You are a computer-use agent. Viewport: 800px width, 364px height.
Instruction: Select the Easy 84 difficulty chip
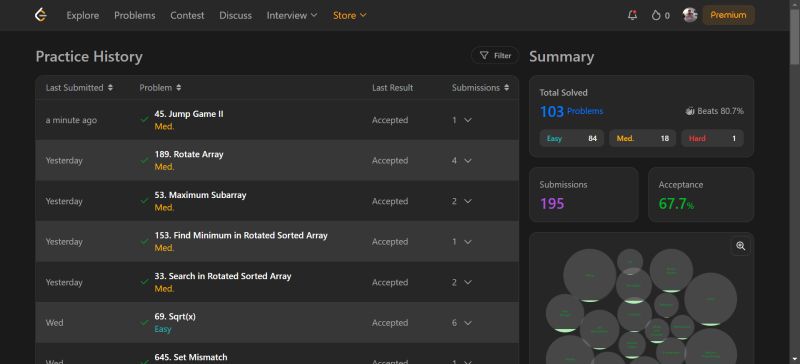(x=571, y=138)
